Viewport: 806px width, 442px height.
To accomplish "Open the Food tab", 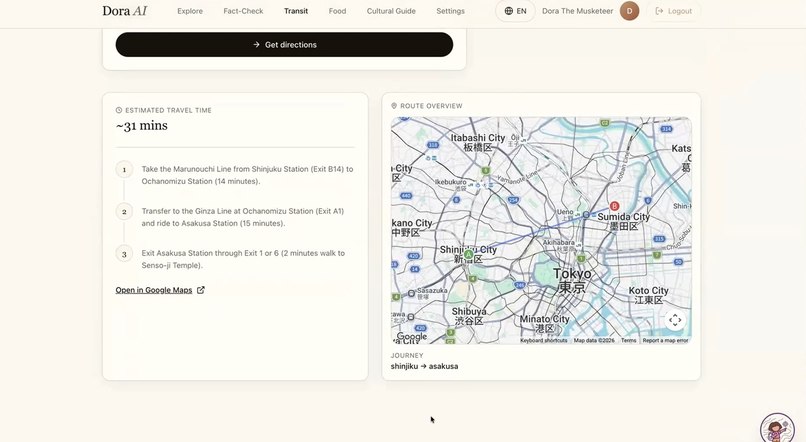I will [337, 11].
